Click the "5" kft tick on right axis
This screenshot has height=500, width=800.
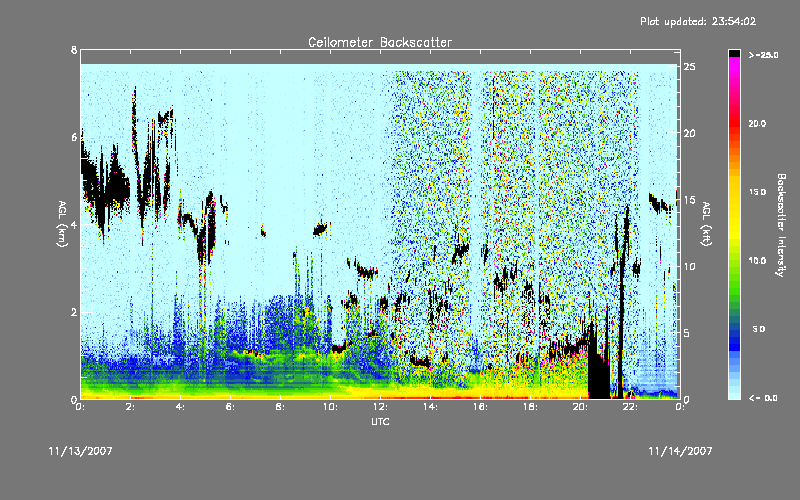tap(687, 333)
